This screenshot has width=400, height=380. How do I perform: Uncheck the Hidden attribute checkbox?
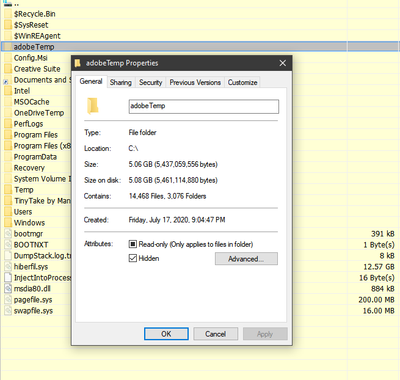(133, 258)
